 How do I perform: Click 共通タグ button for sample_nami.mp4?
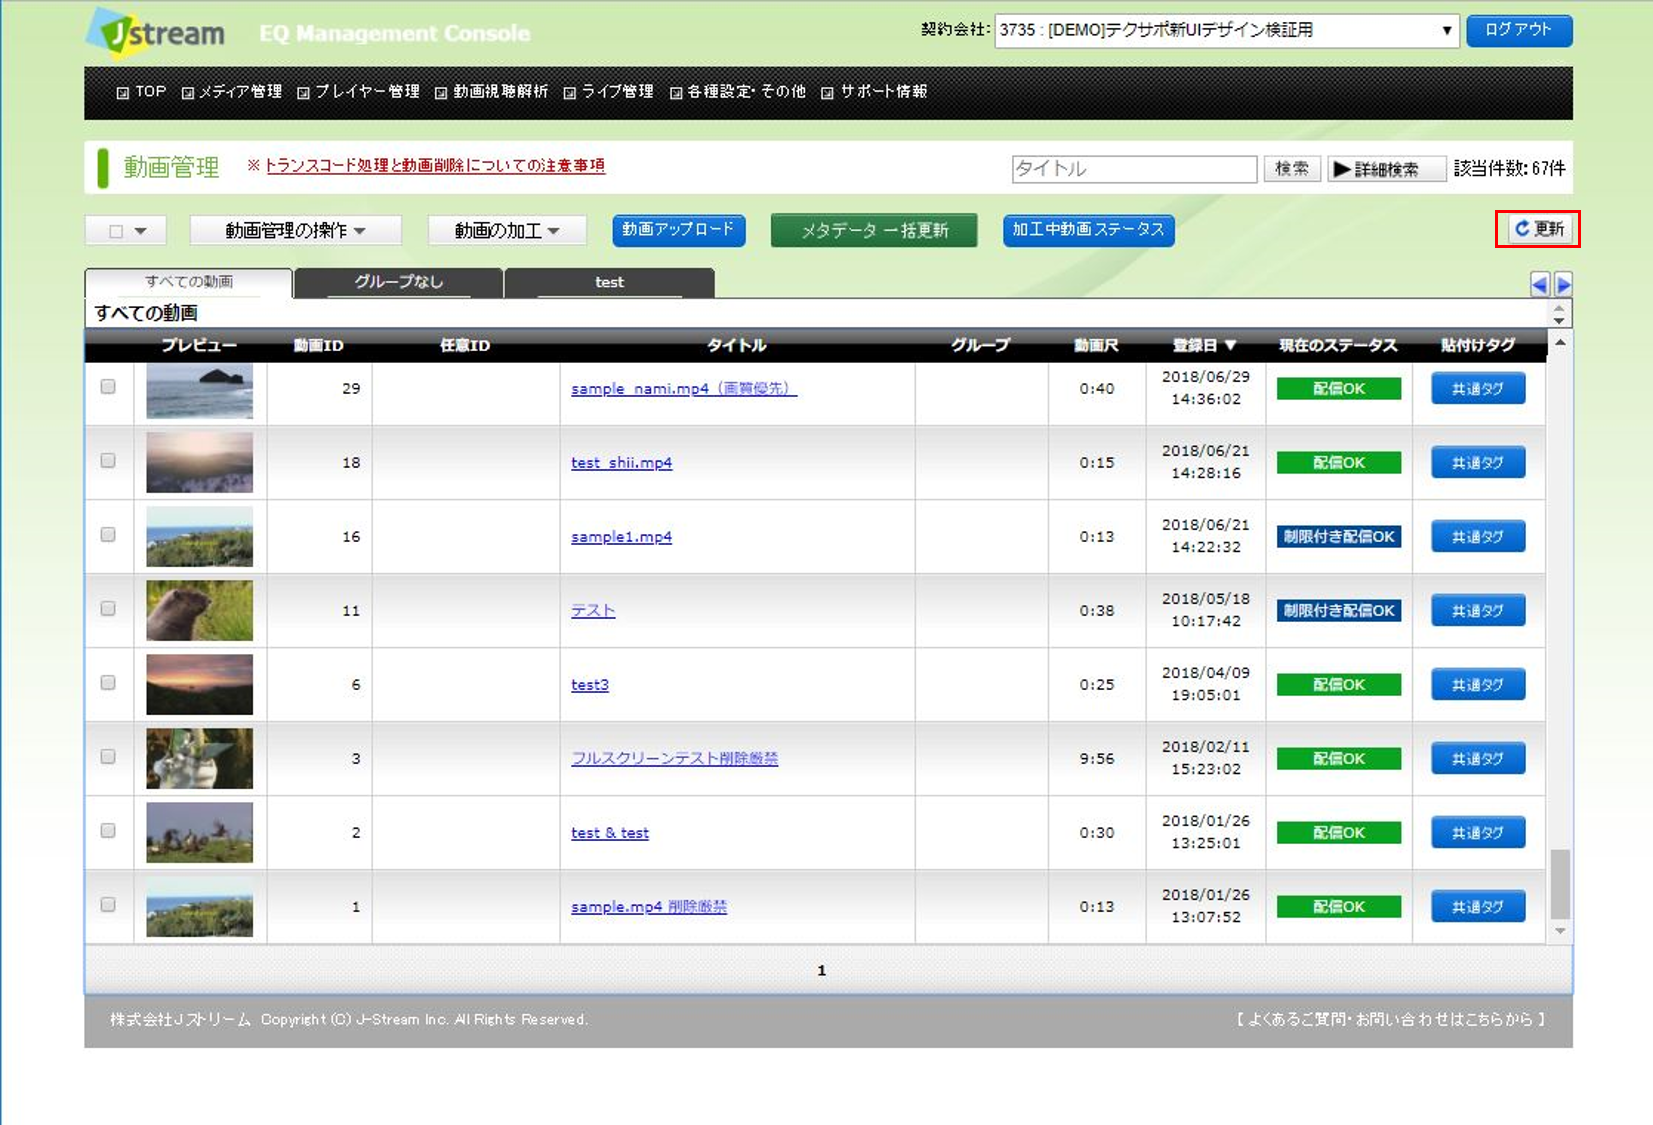click(1477, 389)
